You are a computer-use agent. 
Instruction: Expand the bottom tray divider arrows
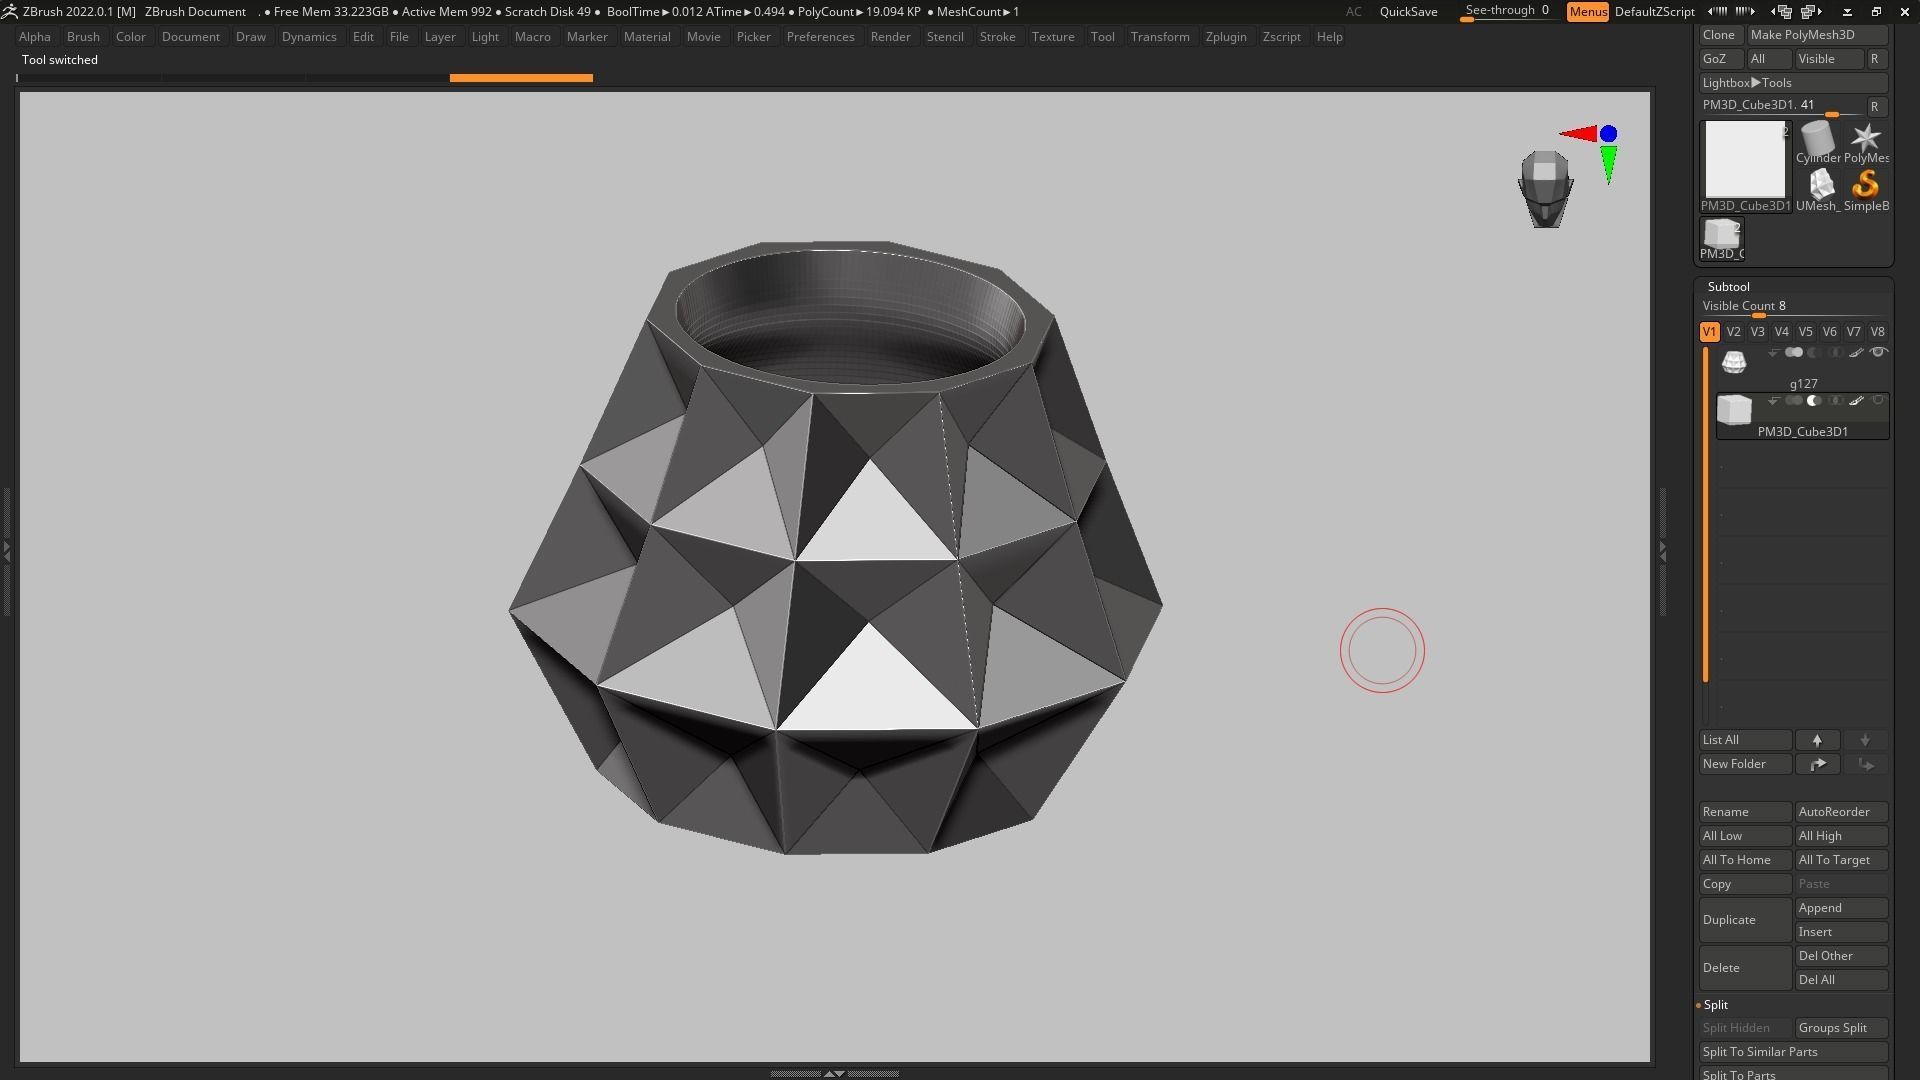pos(834,1073)
